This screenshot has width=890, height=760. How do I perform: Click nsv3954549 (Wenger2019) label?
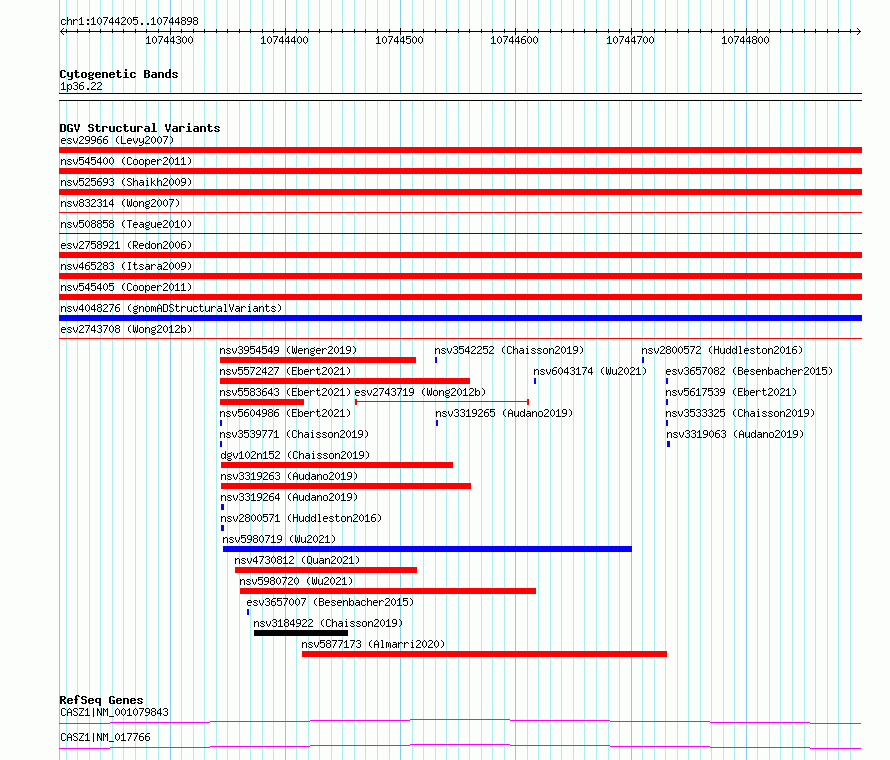tap(288, 350)
